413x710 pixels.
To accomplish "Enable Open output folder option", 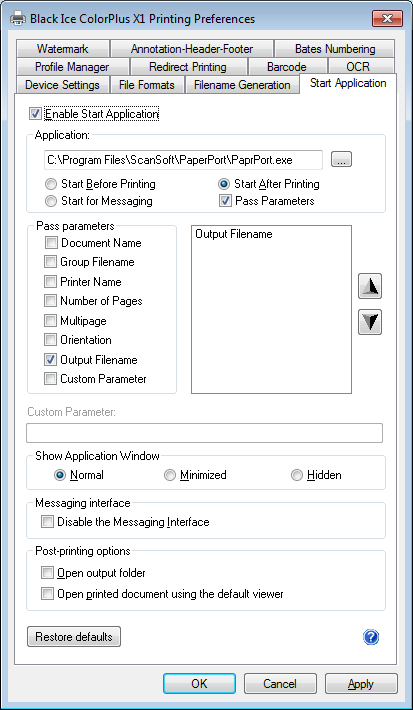I will click(x=47, y=573).
